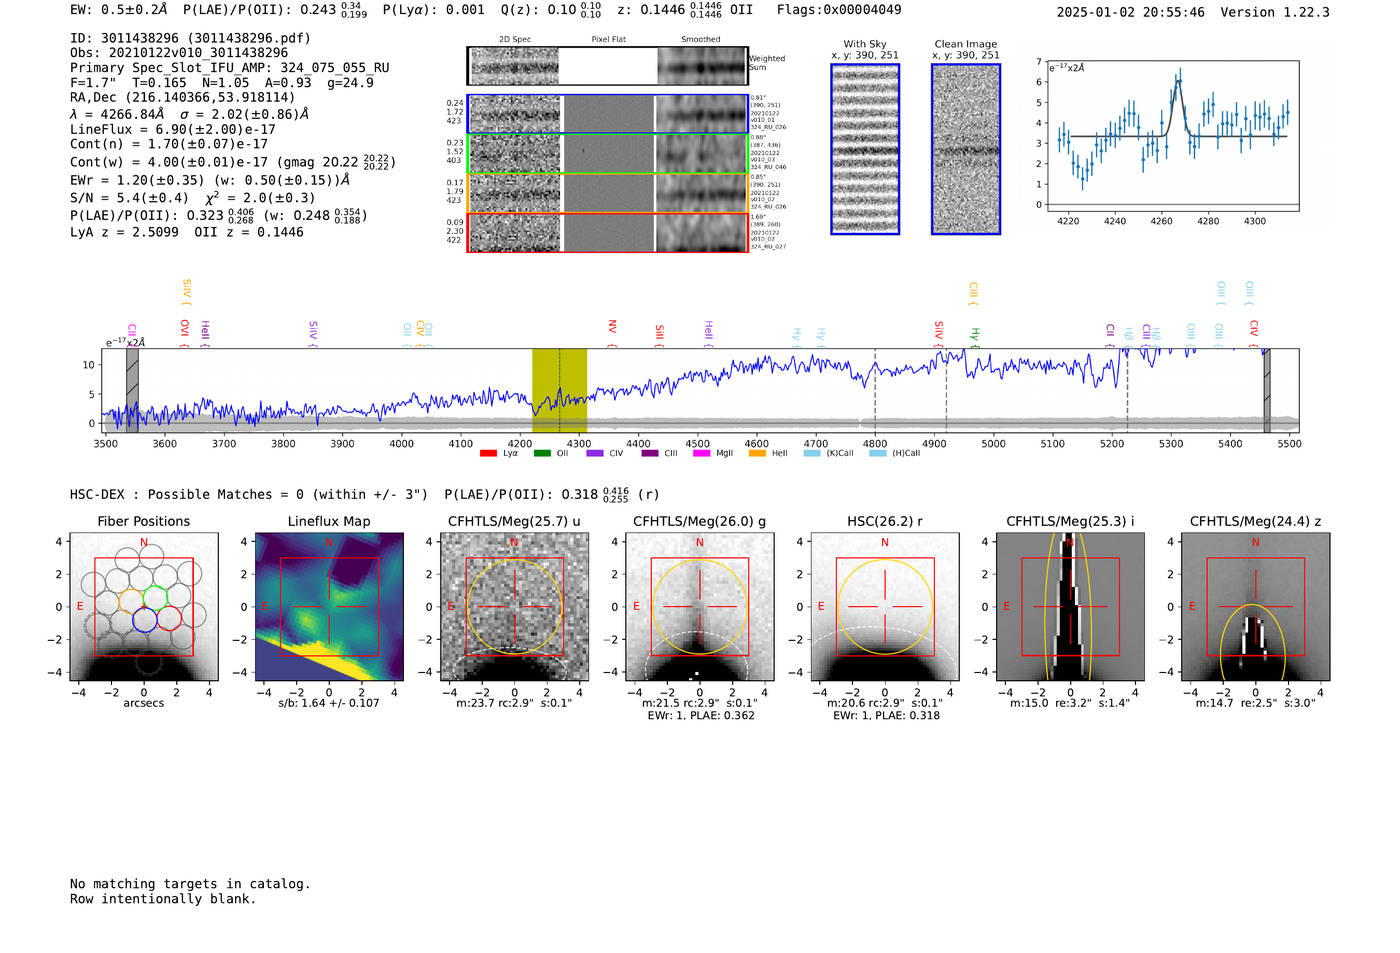
Task: Click the Obs: 20210122v010 text line
Action: (179, 53)
